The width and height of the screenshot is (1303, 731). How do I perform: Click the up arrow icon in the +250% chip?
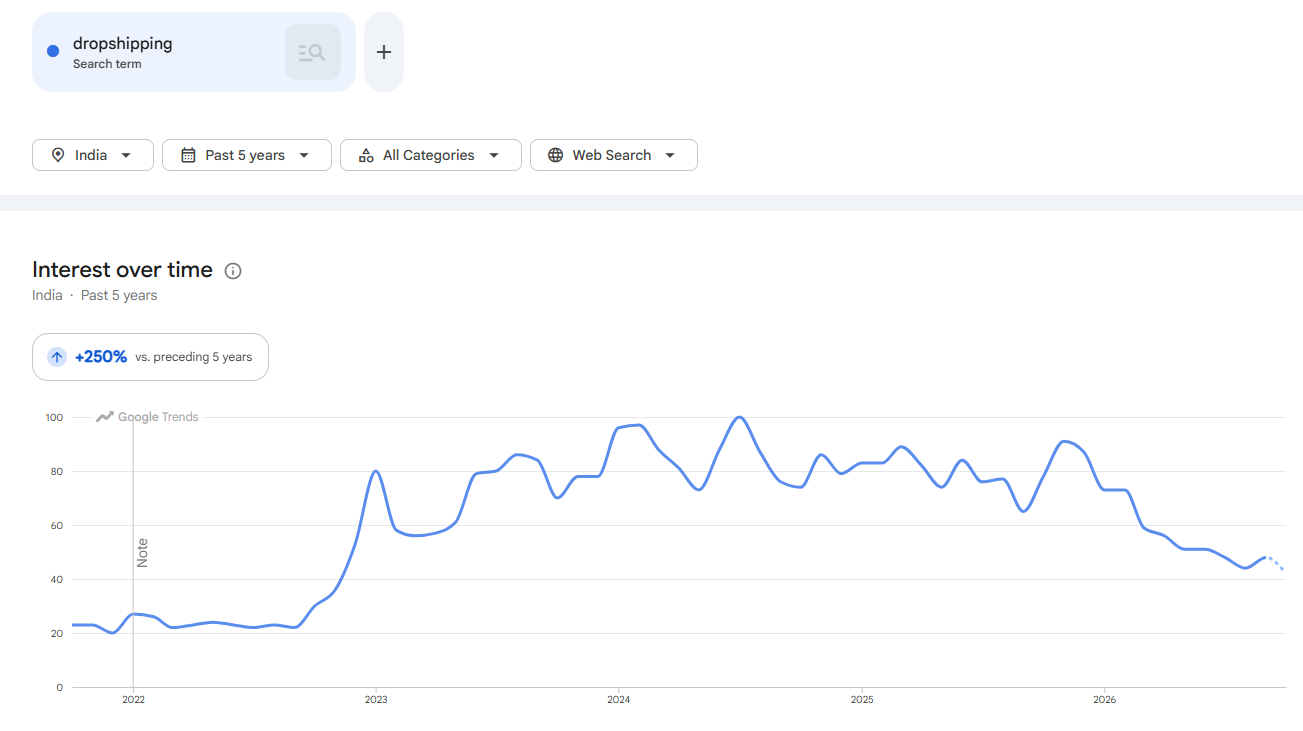tap(57, 357)
